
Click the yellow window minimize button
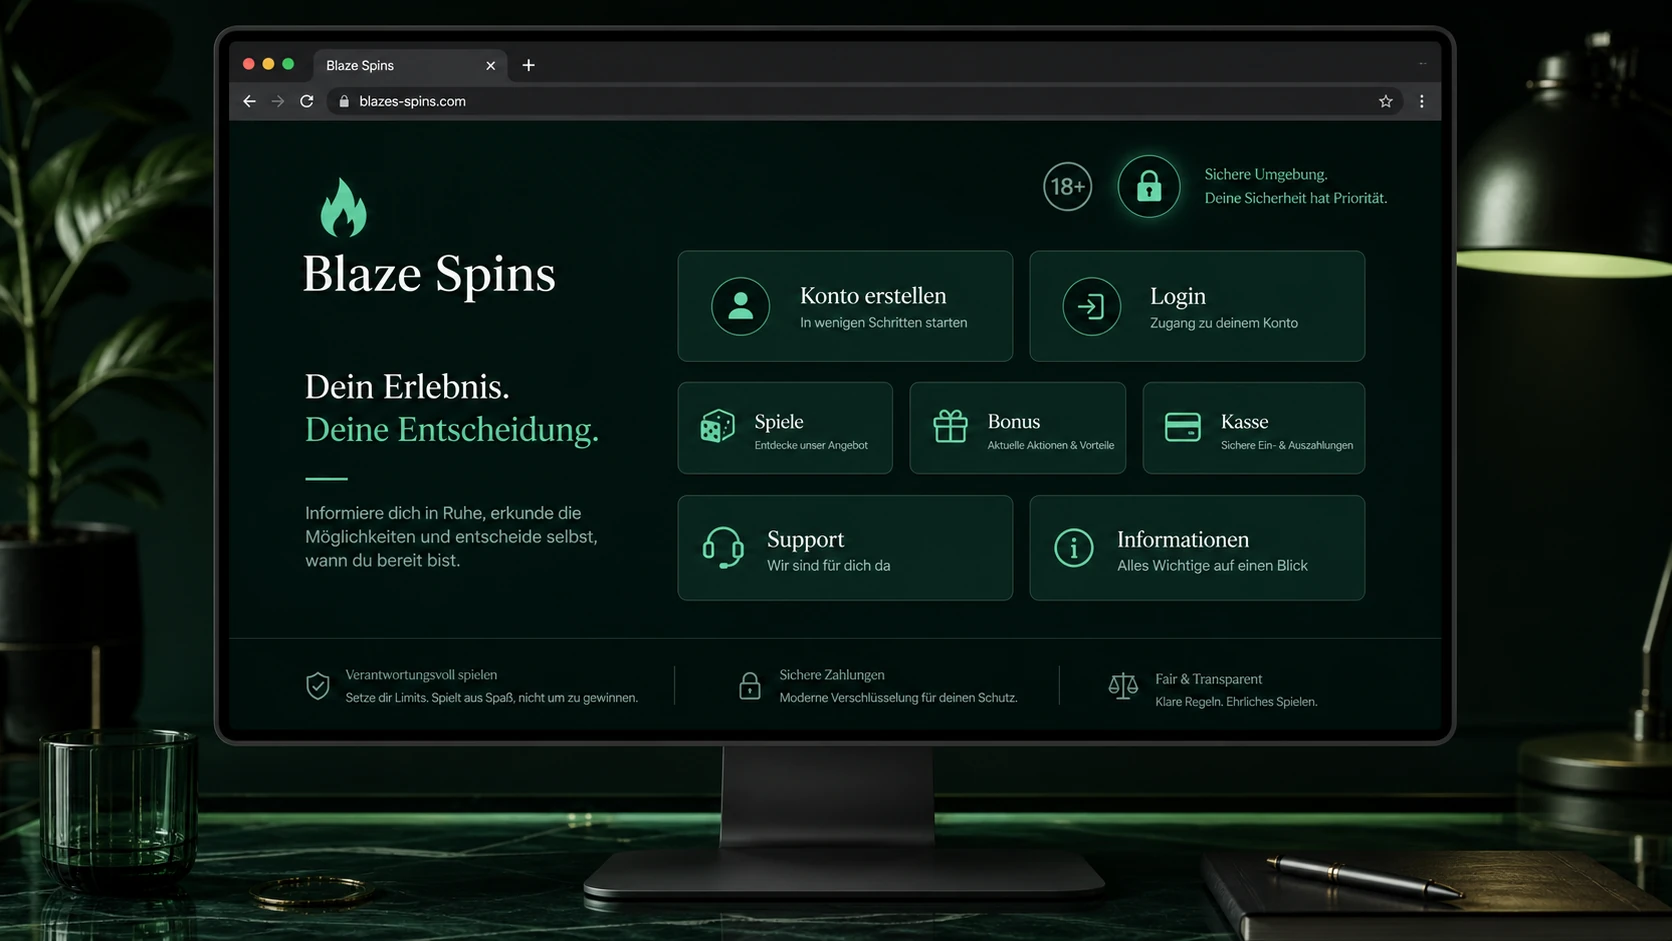pyautogui.click(x=268, y=64)
